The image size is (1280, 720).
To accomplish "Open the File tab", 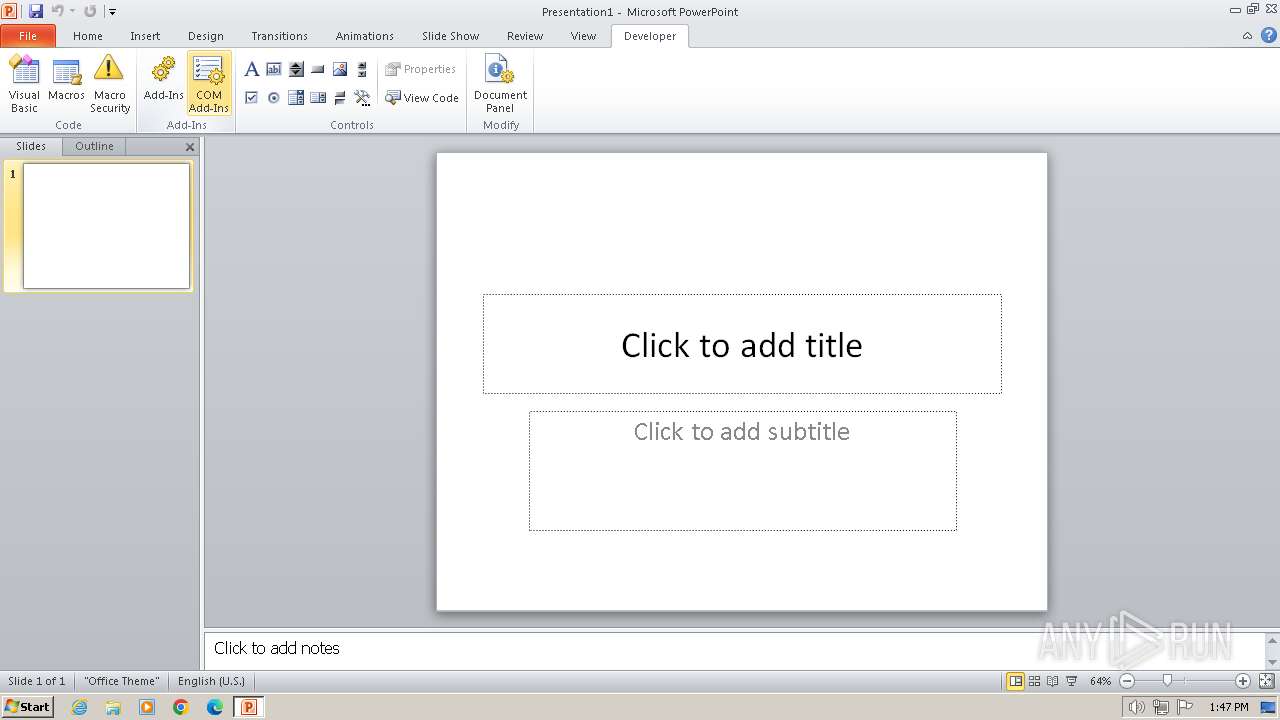I will pyautogui.click(x=28, y=36).
